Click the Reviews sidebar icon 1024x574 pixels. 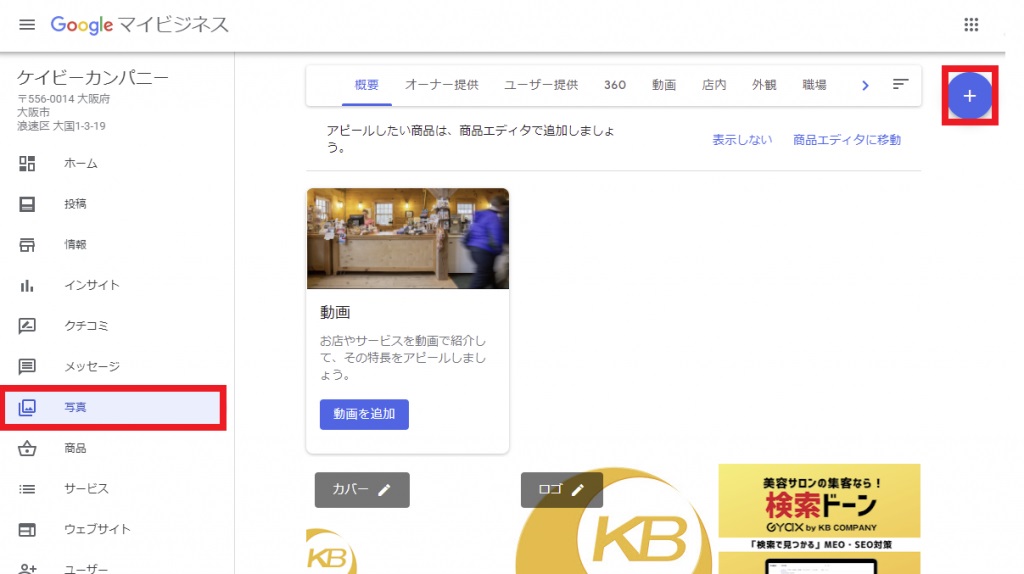(x=27, y=326)
